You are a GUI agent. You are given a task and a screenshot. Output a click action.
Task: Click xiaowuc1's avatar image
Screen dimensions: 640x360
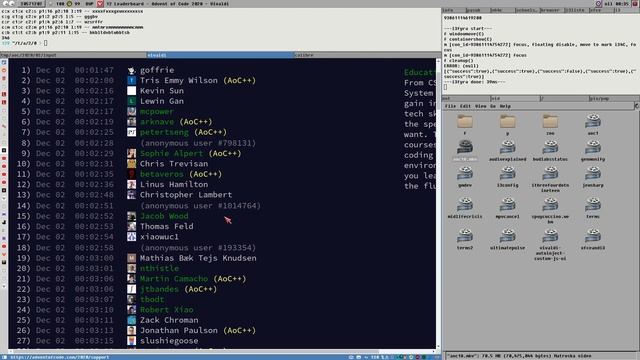(131, 237)
